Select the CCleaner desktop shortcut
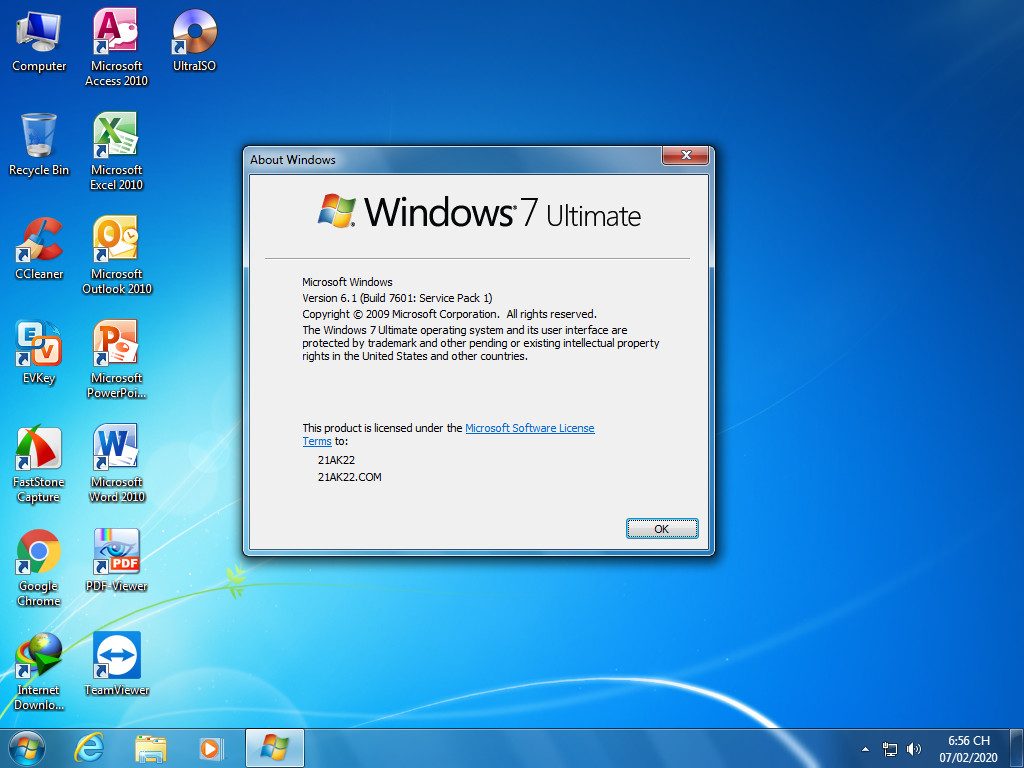Viewport: 1024px width, 768px height. [x=39, y=249]
